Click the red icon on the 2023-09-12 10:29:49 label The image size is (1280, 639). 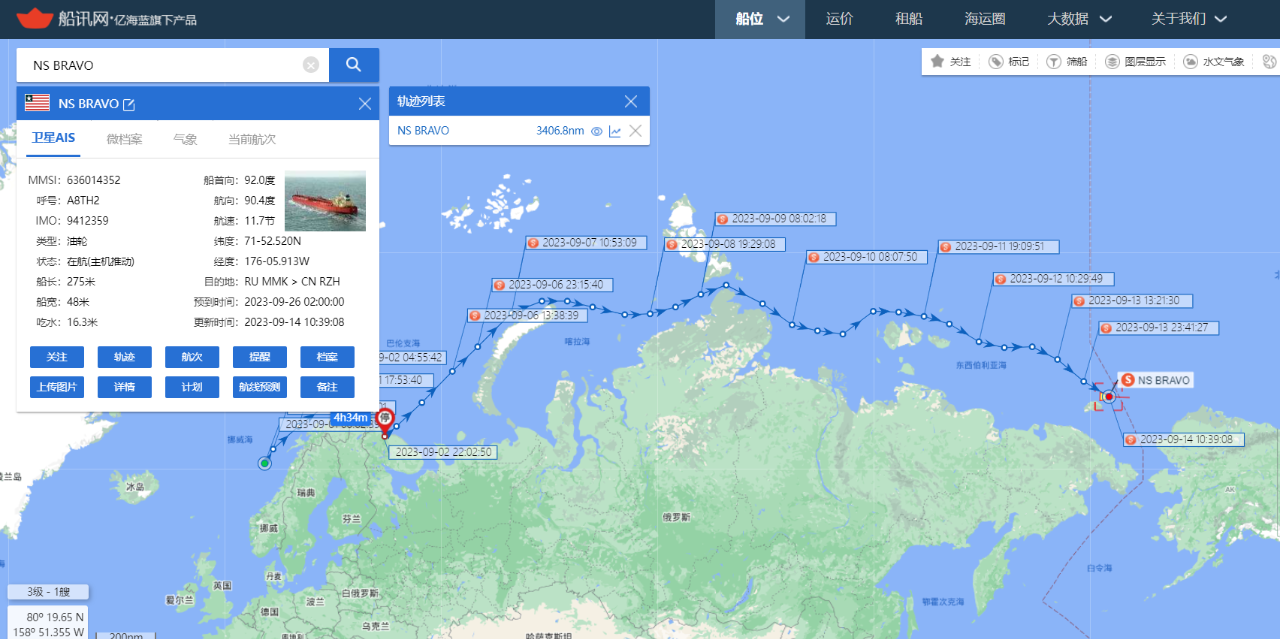point(1000,279)
